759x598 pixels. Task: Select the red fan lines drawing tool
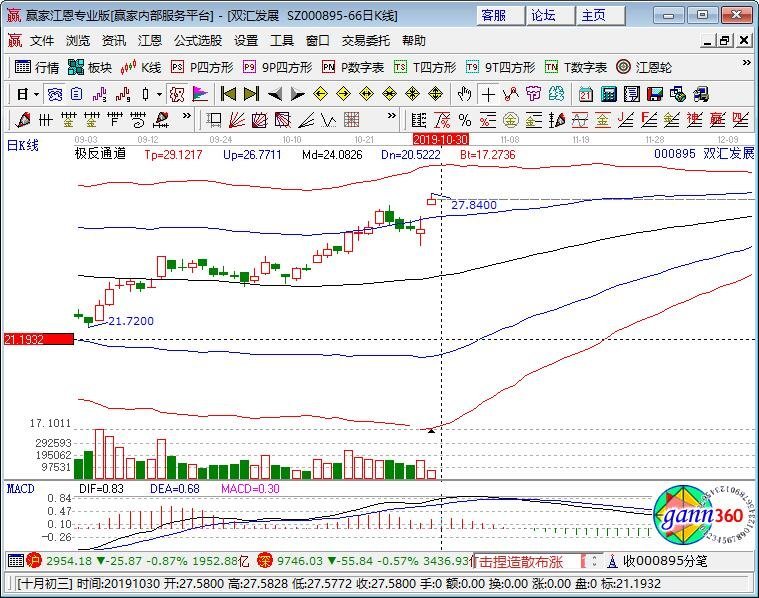(237, 120)
